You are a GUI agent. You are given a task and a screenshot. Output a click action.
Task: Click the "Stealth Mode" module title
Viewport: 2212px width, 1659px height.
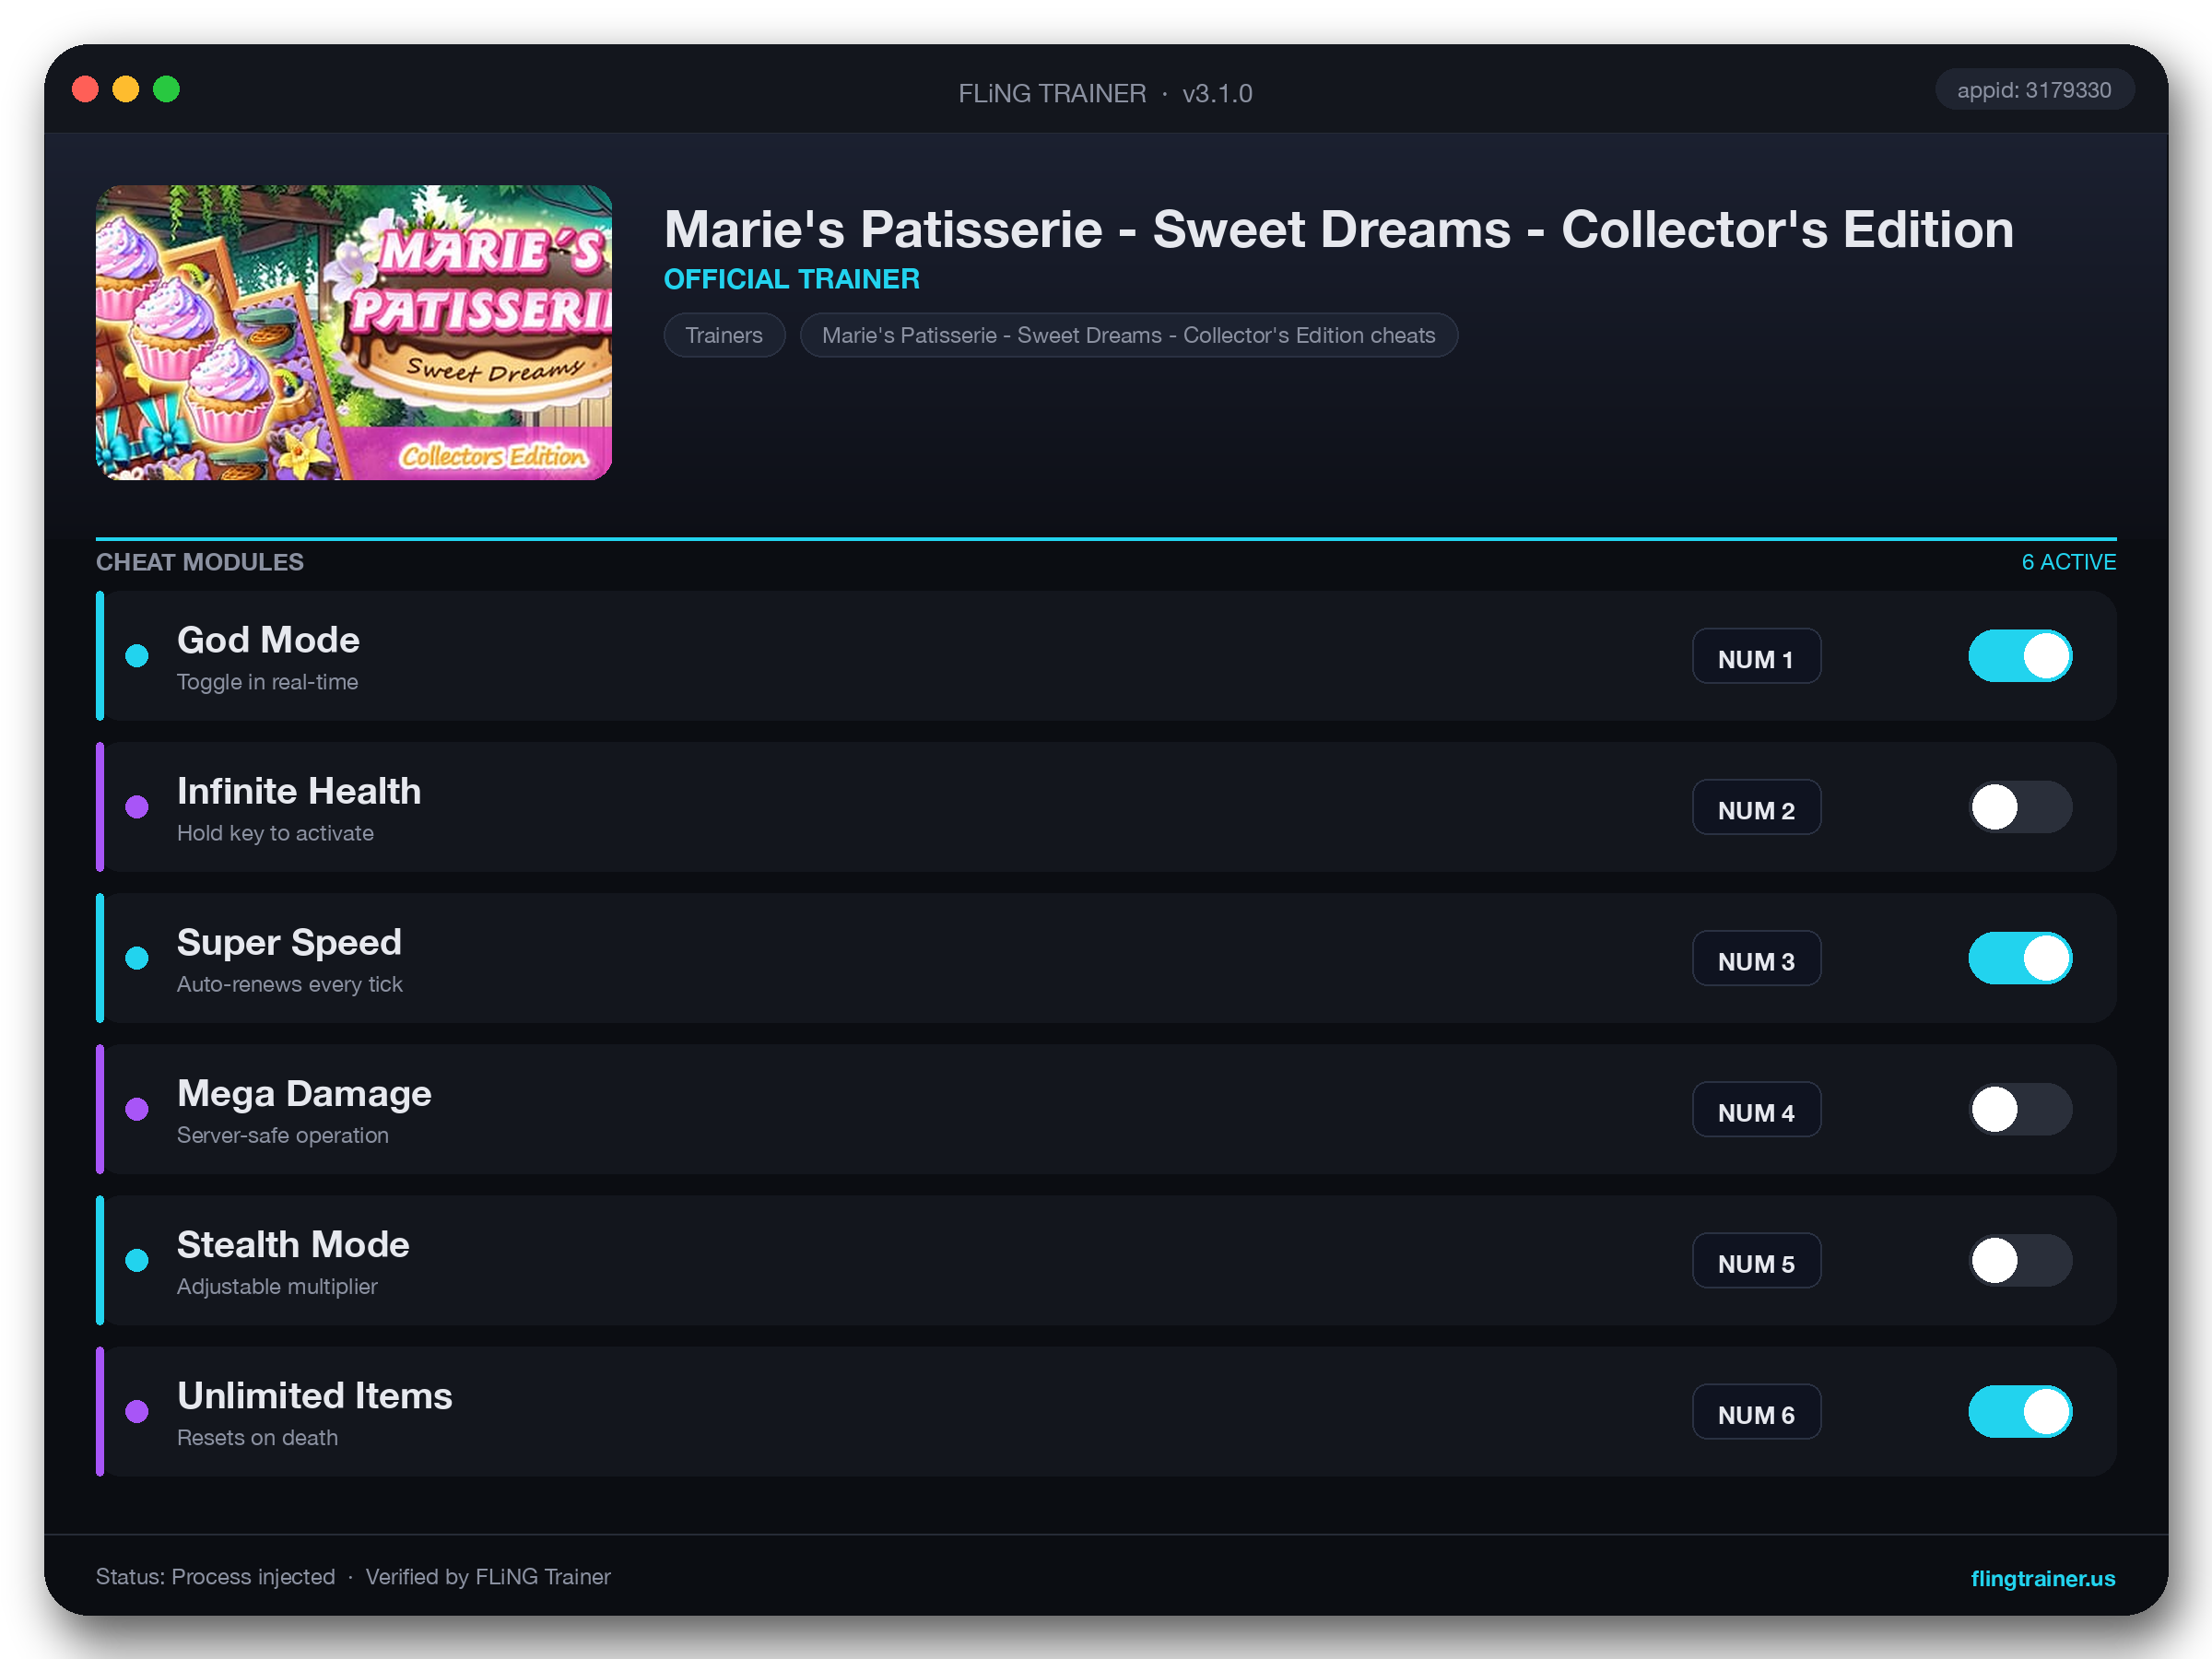293,1245
